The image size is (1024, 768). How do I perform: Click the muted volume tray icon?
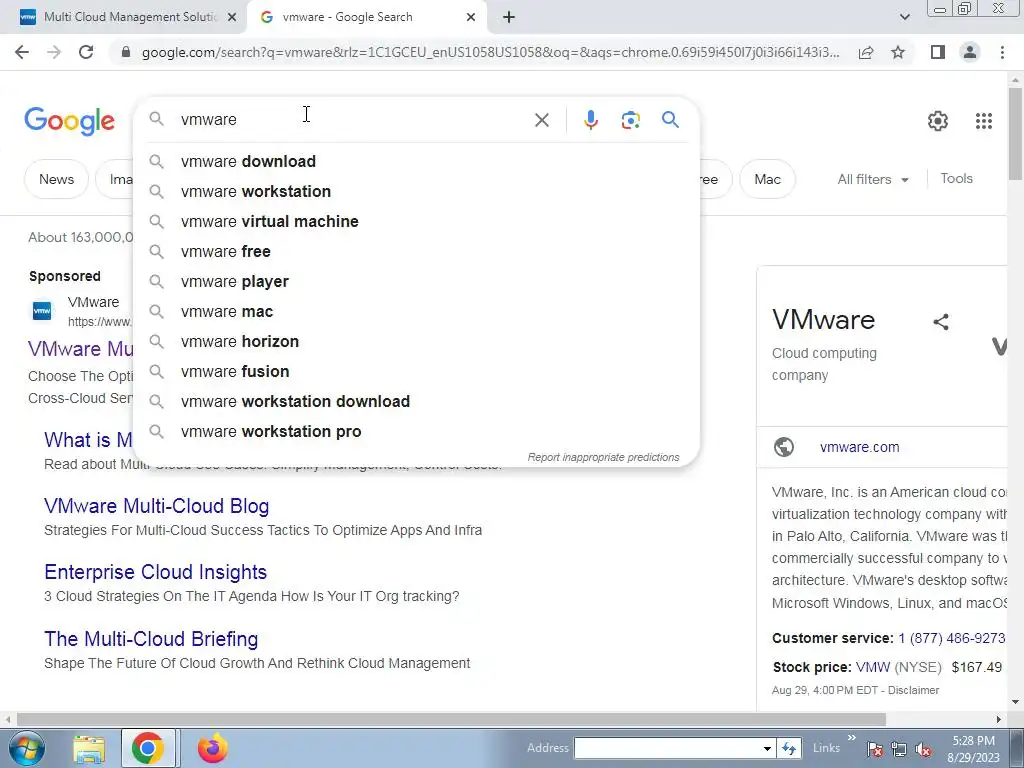pos(923,749)
